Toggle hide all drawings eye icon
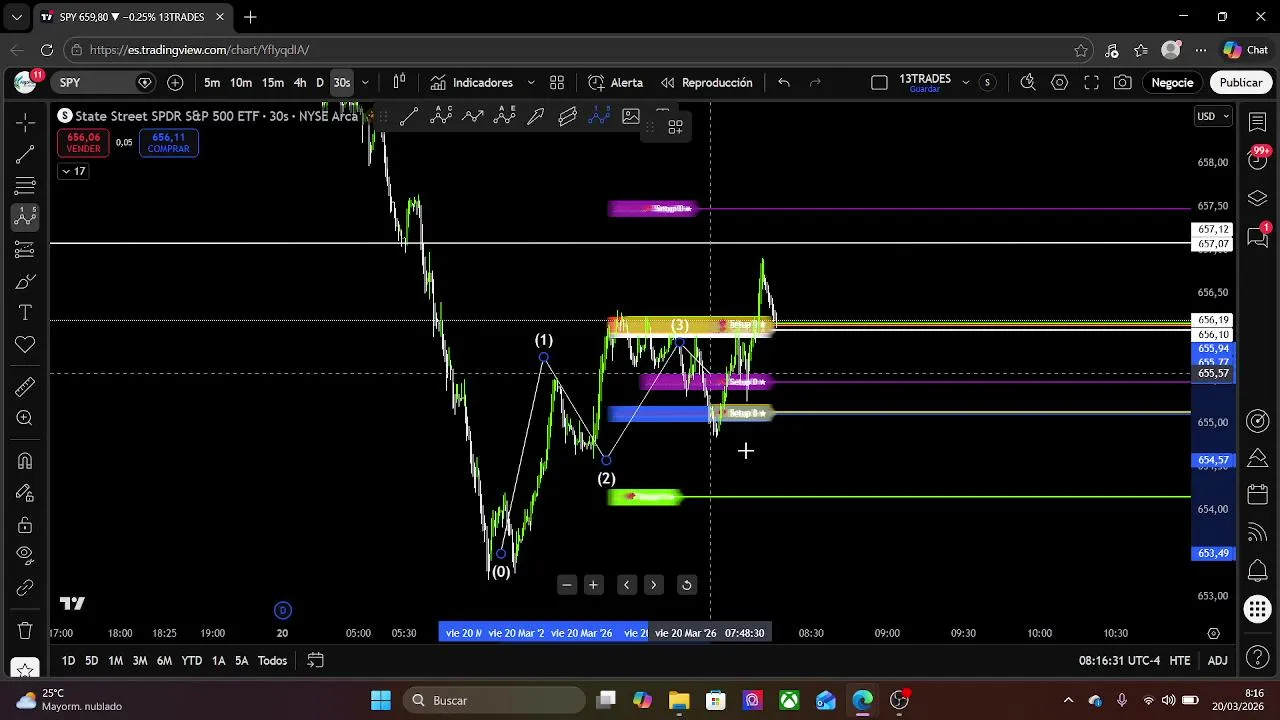Screen dimensions: 1280x720 click(25, 555)
